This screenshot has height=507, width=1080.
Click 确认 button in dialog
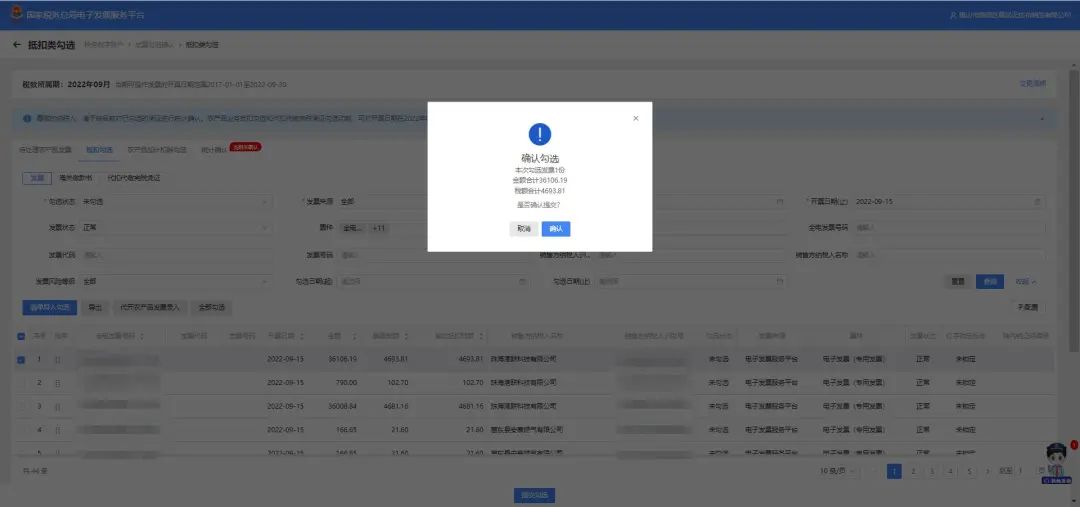[x=556, y=229]
